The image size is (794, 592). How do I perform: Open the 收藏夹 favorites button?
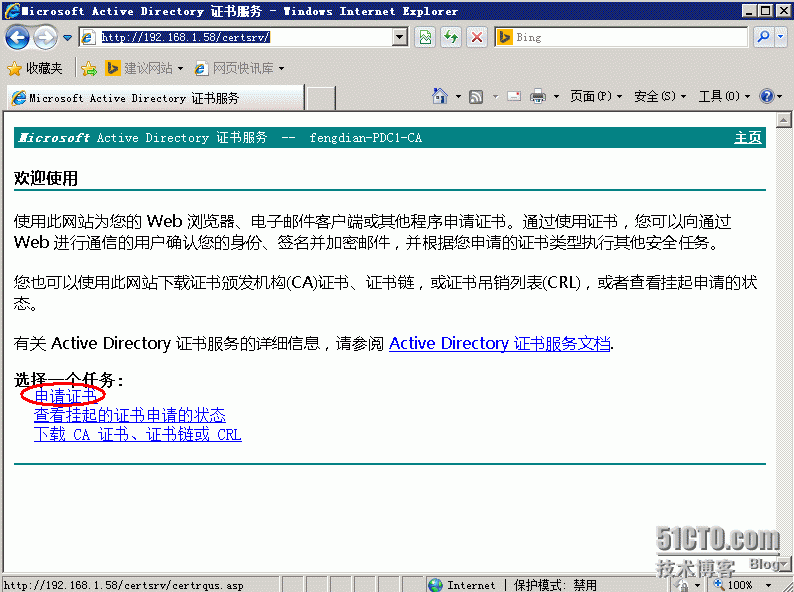coord(34,68)
